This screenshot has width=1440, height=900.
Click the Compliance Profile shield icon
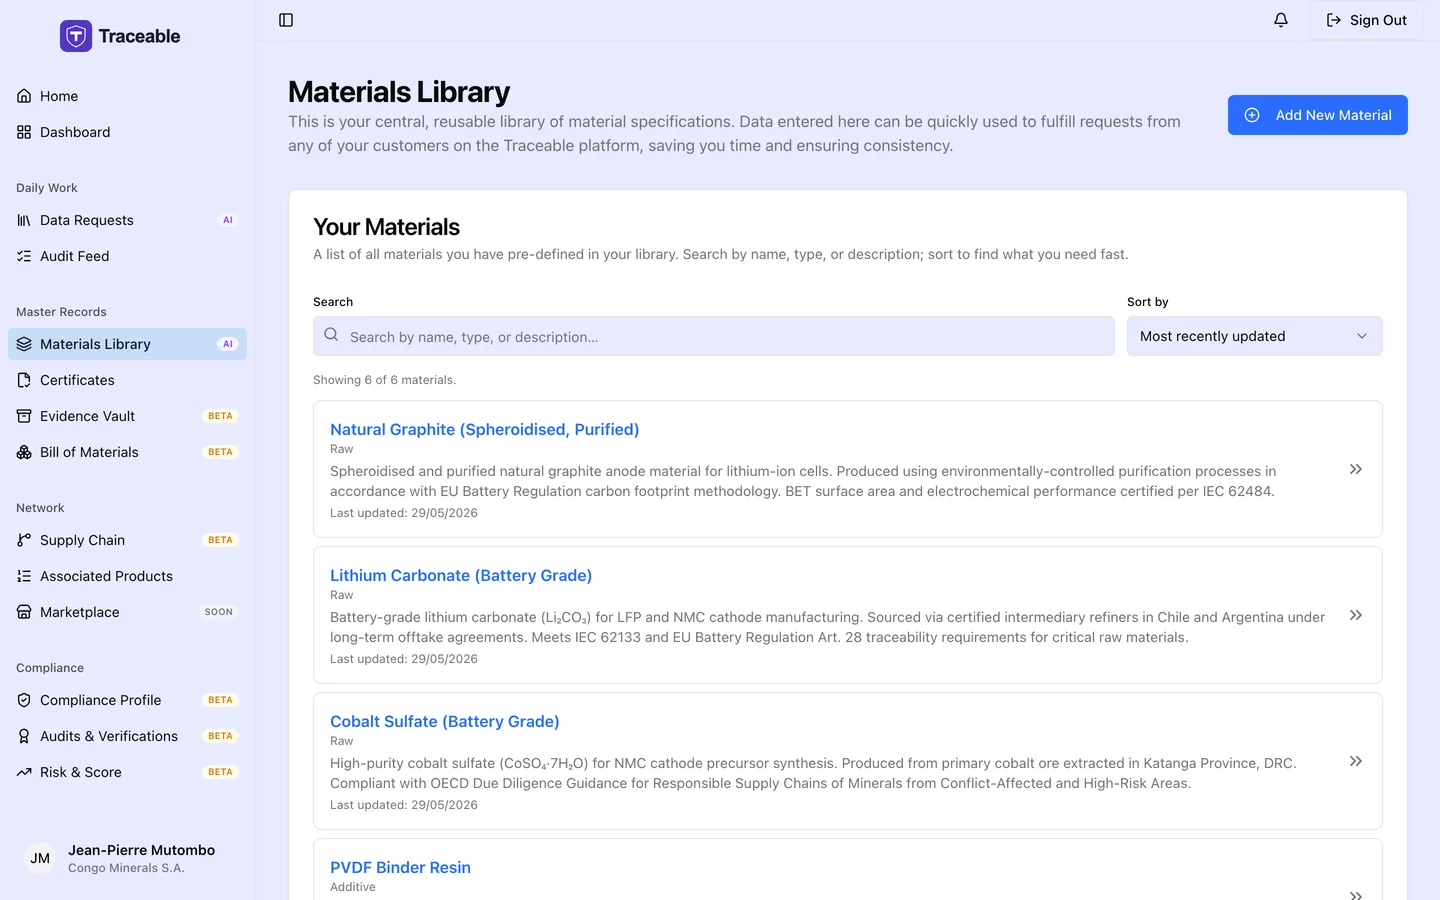pyautogui.click(x=24, y=700)
